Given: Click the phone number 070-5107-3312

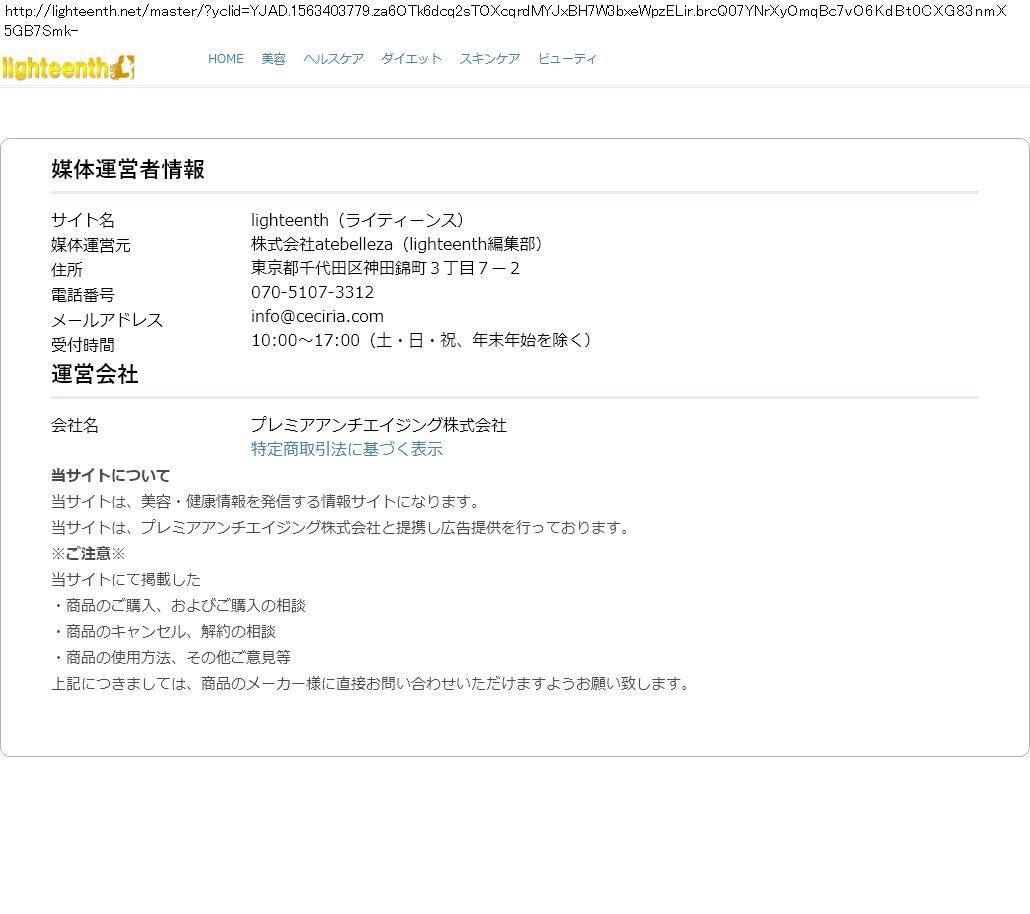Looking at the screenshot, I should coord(312,292).
